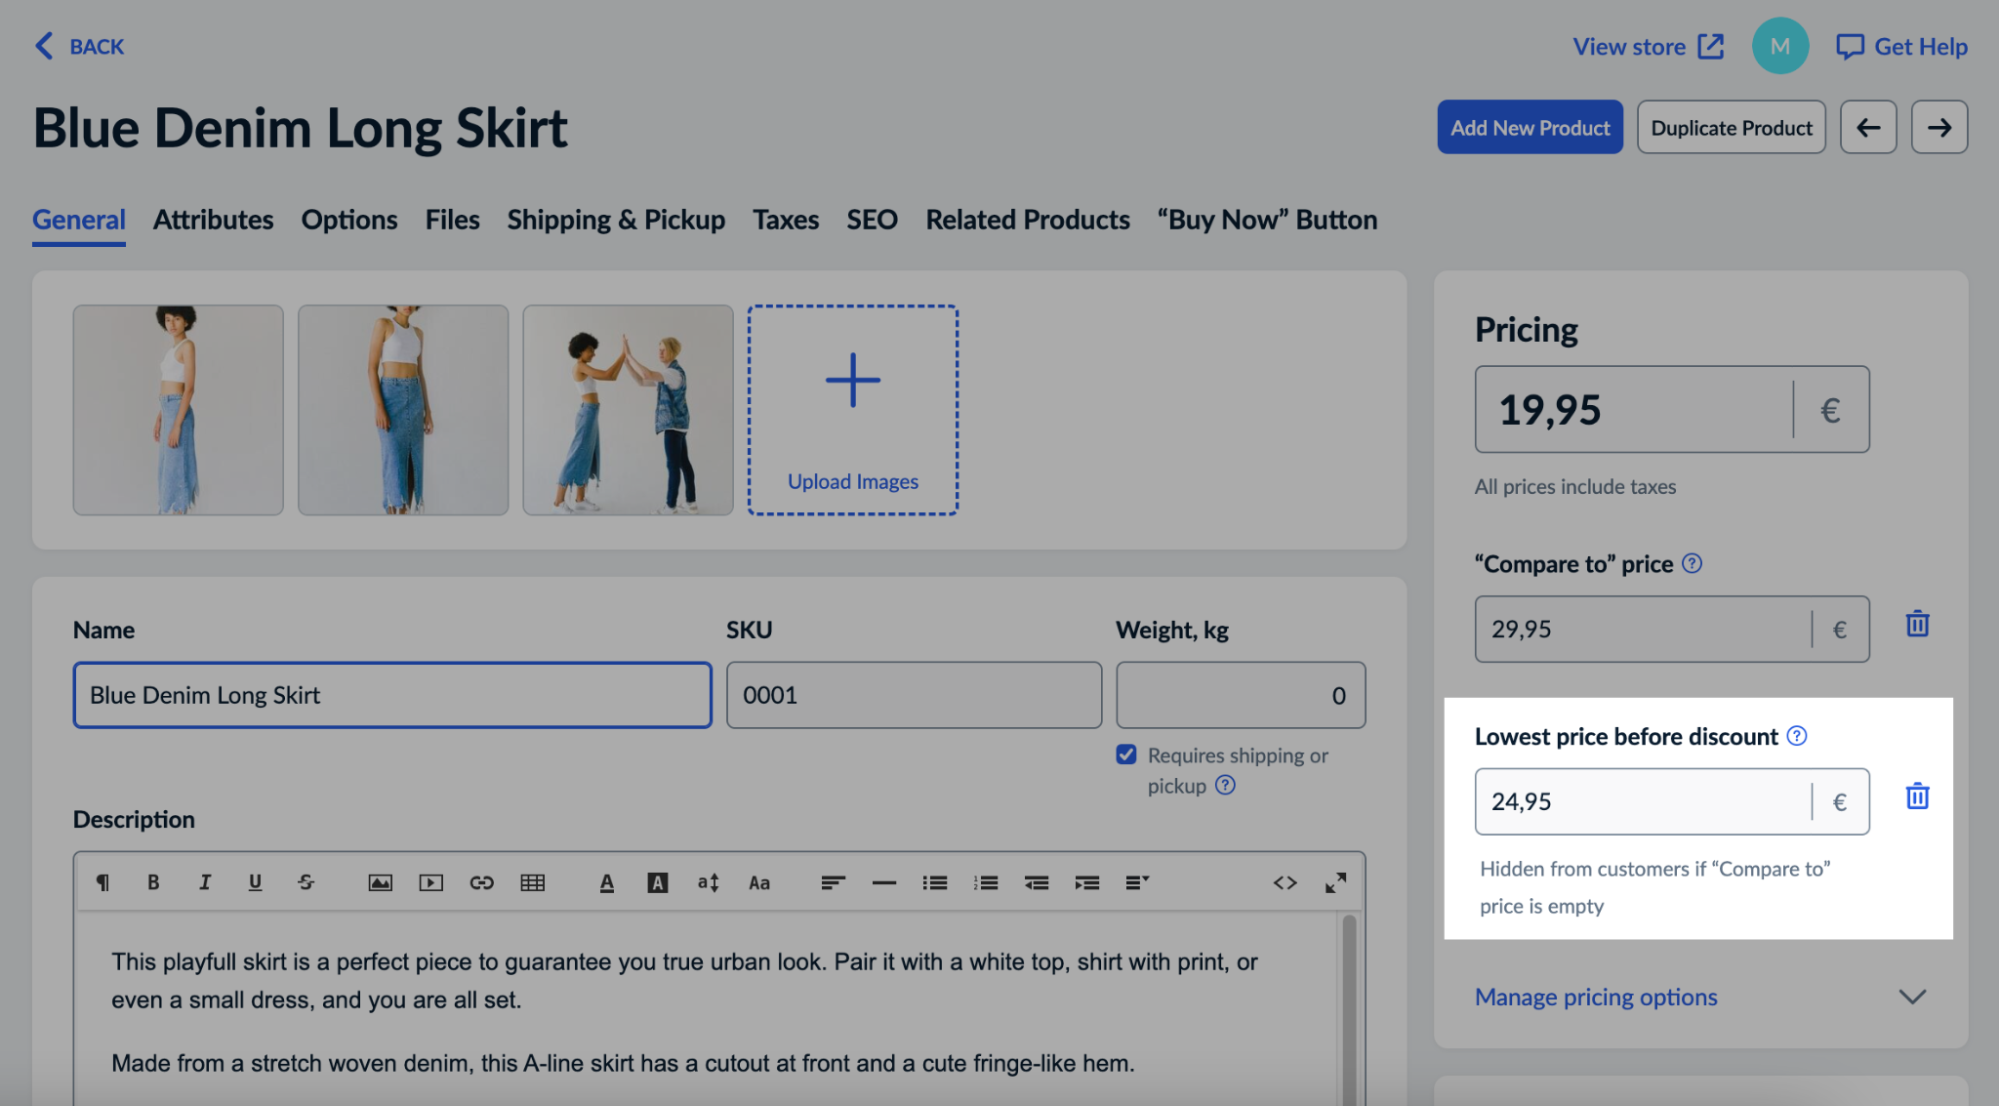The width and height of the screenshot is (1999, 1106).
Task: Insert an image into the description
Action: (x=380, y=882)
